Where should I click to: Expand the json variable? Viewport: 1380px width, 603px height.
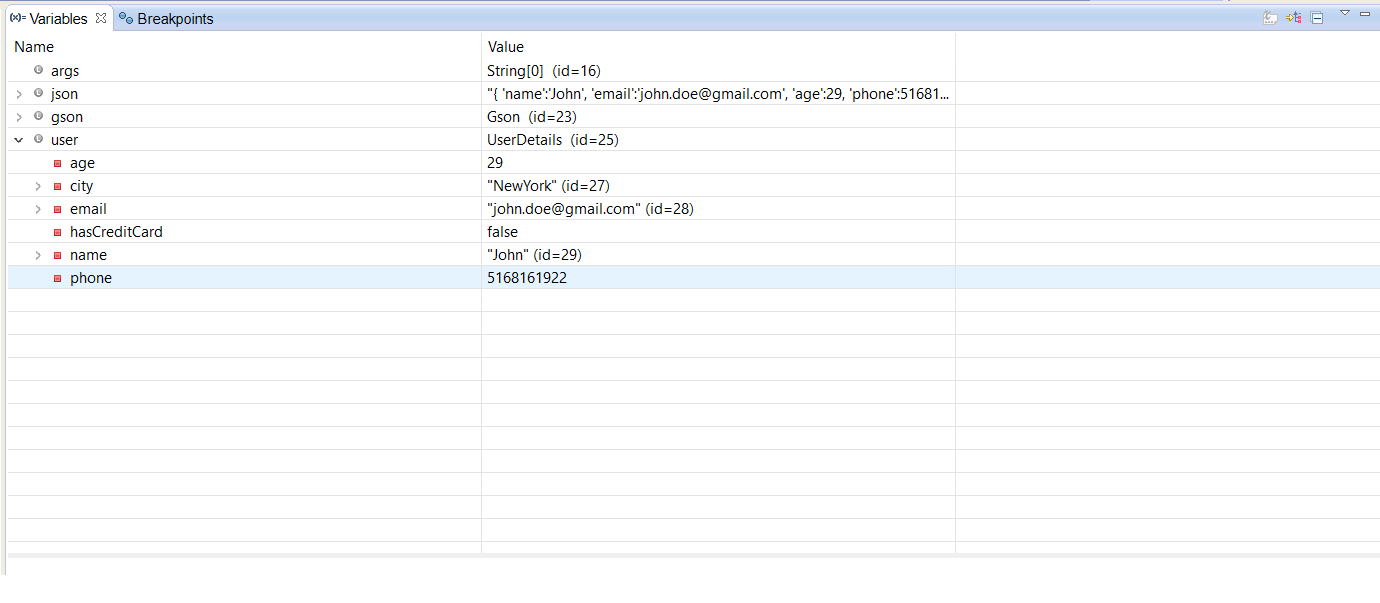click(18, 93)
